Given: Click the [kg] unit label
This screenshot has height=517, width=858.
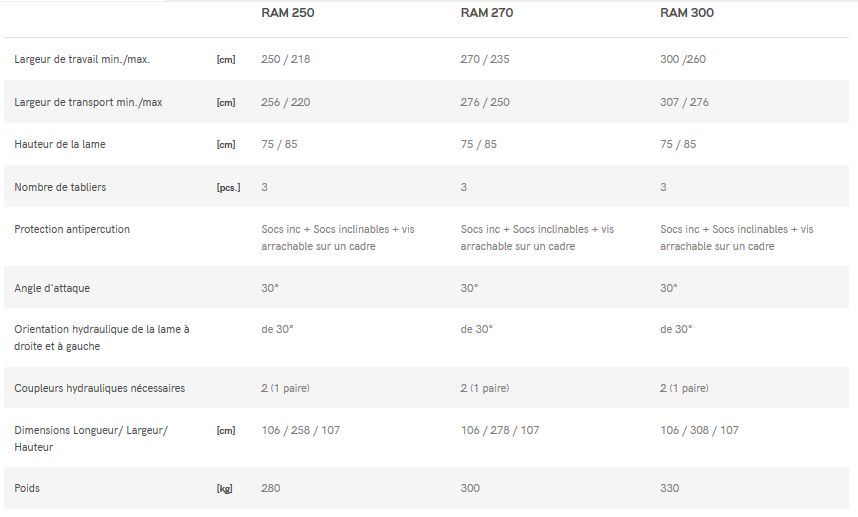Looking at the screenshot, I should (225, 489).
